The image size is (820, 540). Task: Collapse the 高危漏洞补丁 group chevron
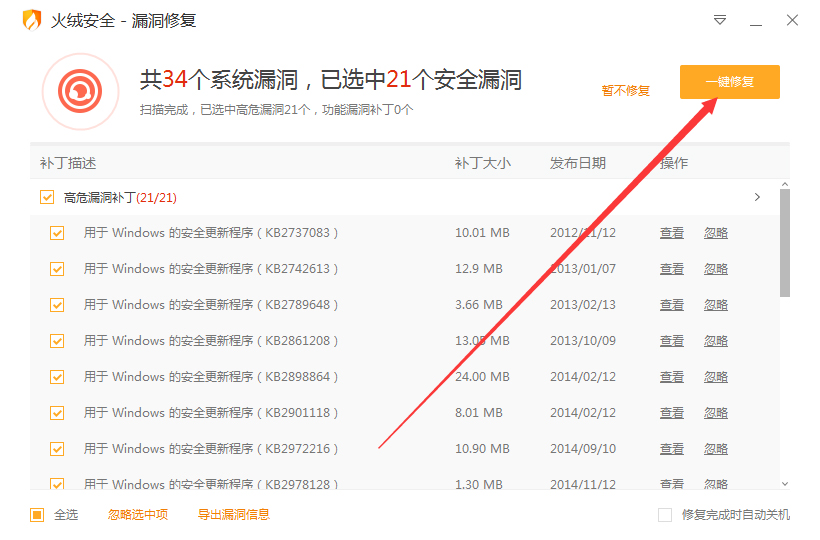click(757, 197)
